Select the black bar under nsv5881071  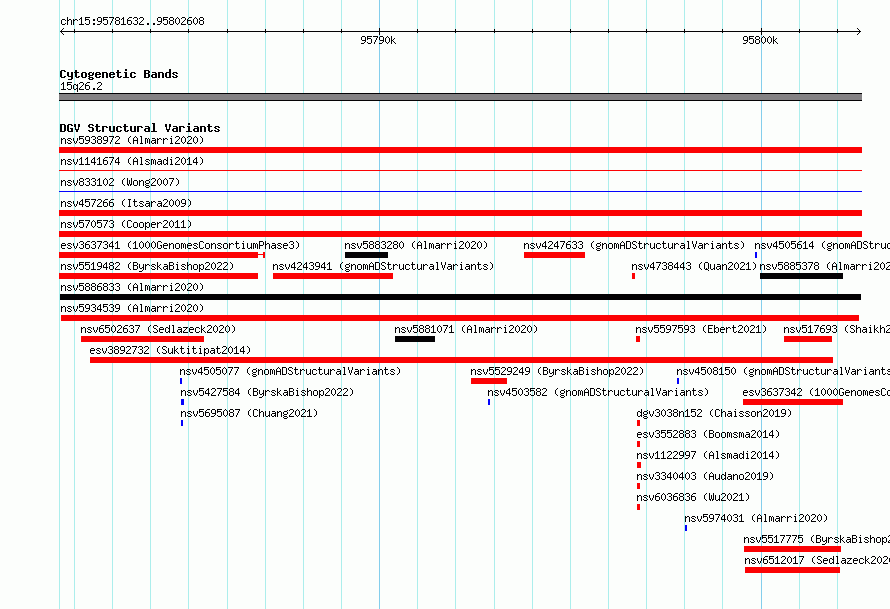pos(415,339)
